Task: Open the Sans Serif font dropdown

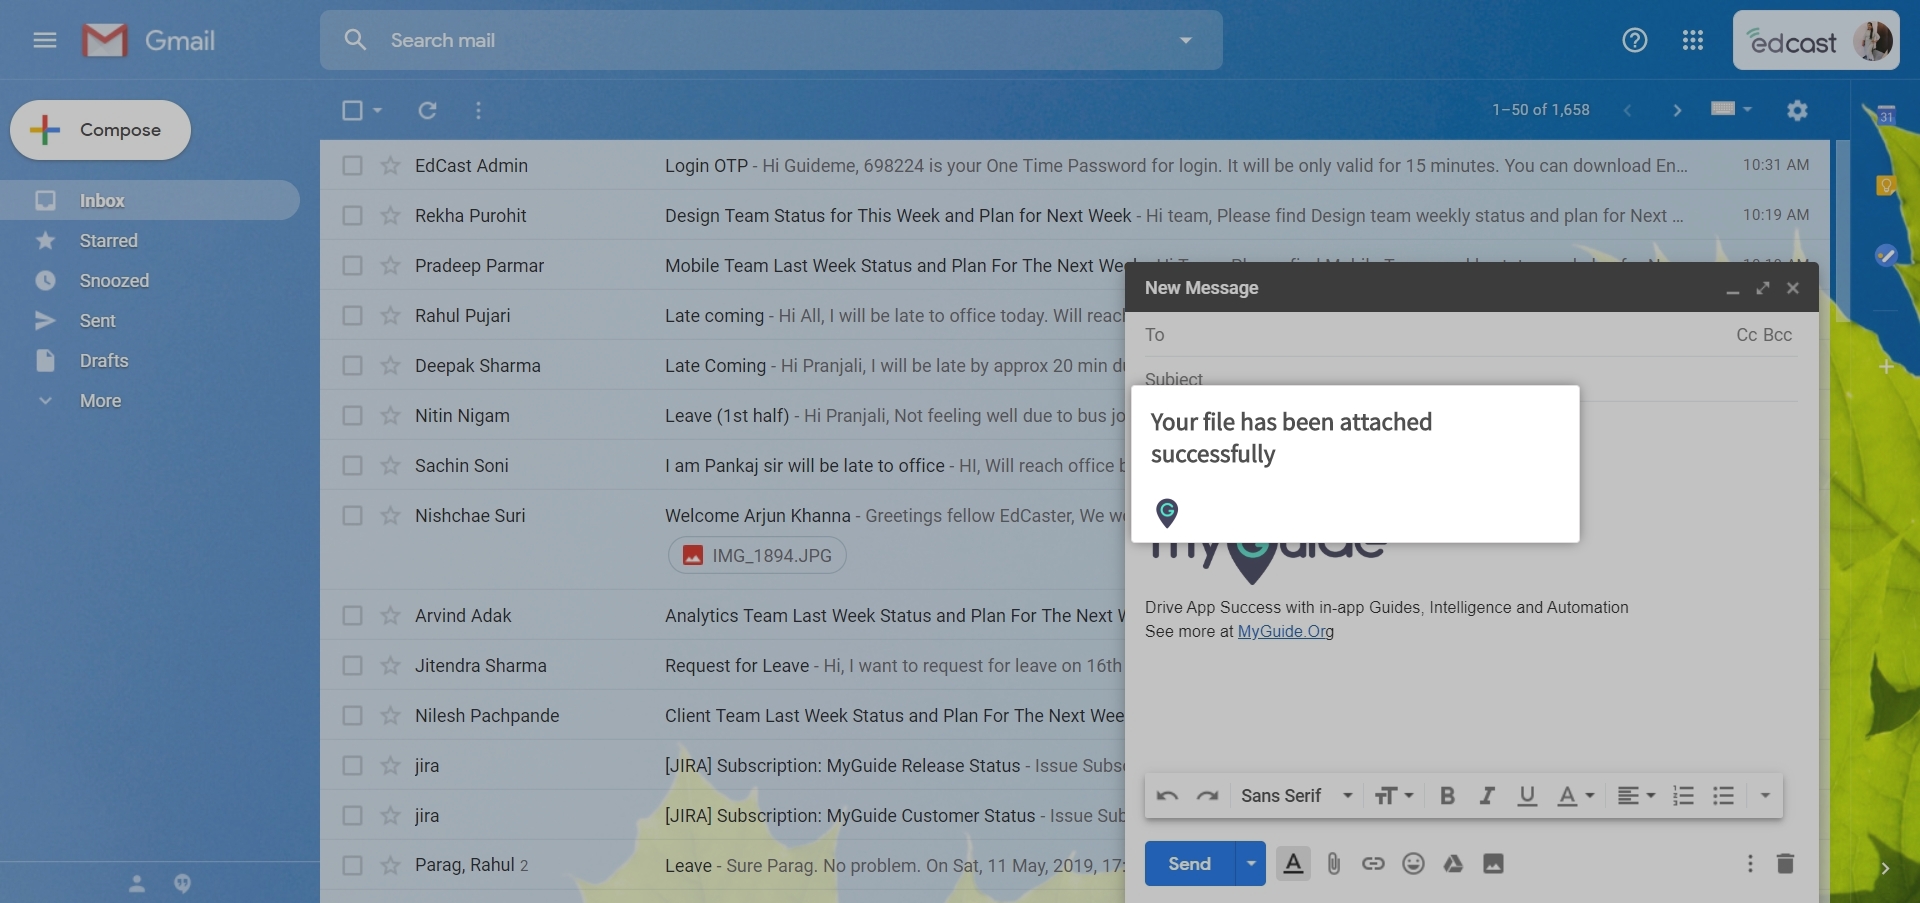Action: pos(1297,796)
